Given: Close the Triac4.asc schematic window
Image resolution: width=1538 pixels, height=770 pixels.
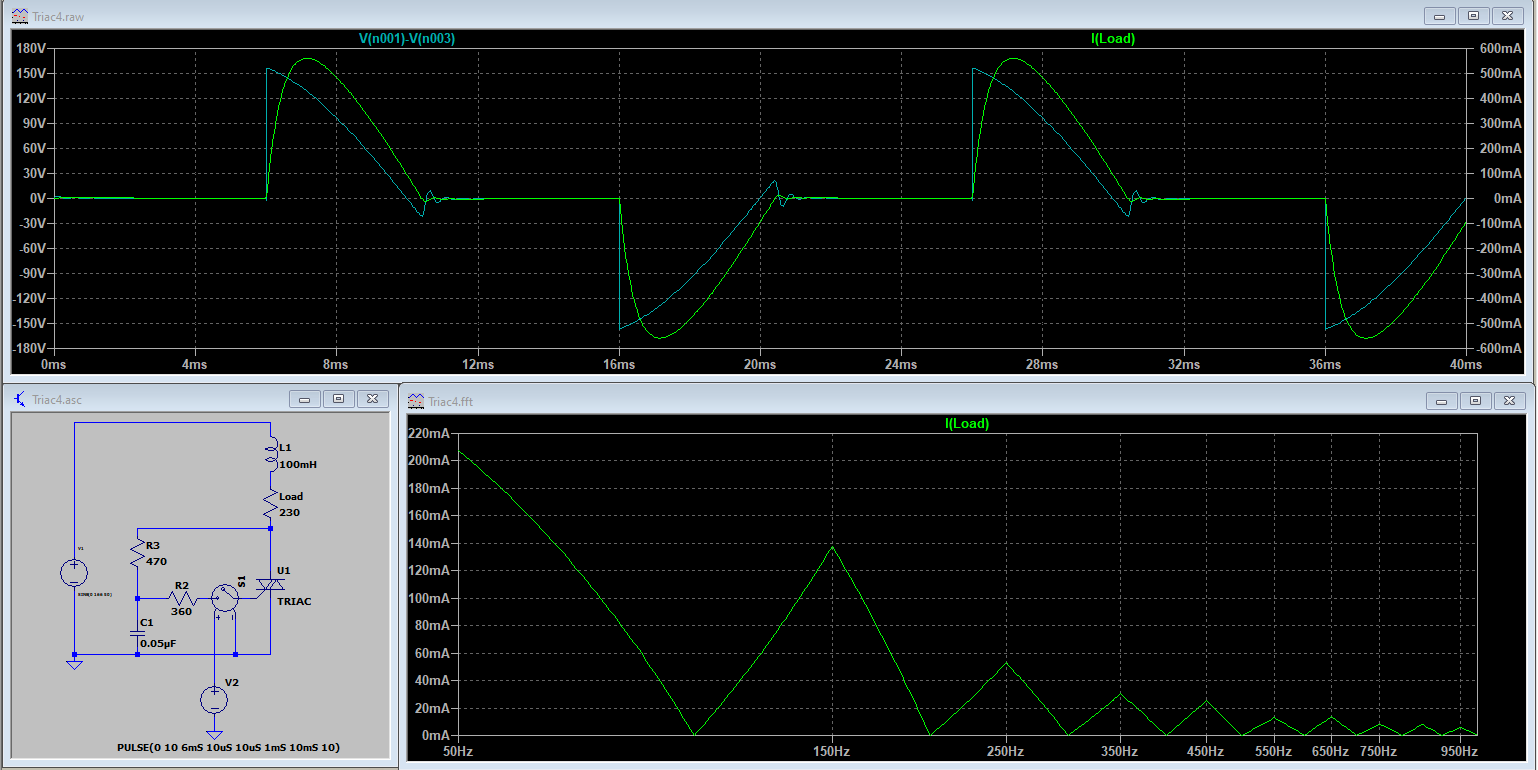Looking at the screenshot, I should coord(372,399).
